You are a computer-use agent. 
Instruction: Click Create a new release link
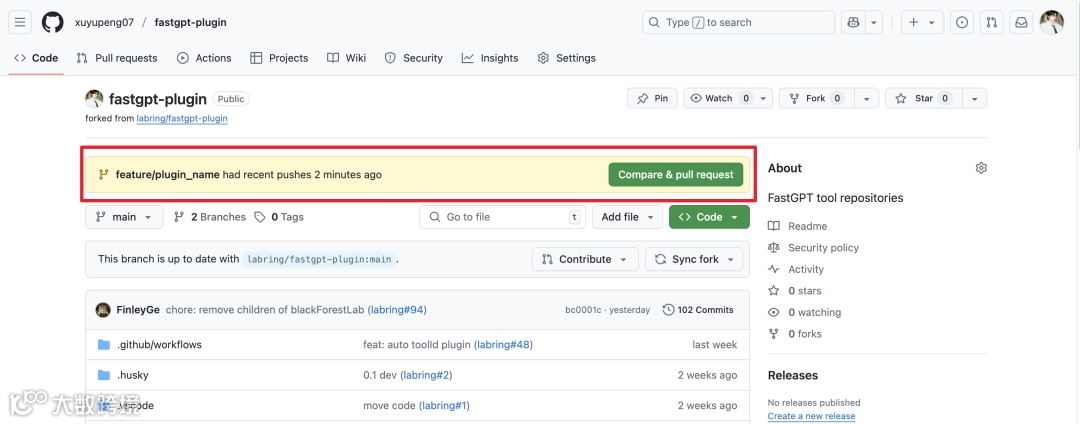click(811, 416)
